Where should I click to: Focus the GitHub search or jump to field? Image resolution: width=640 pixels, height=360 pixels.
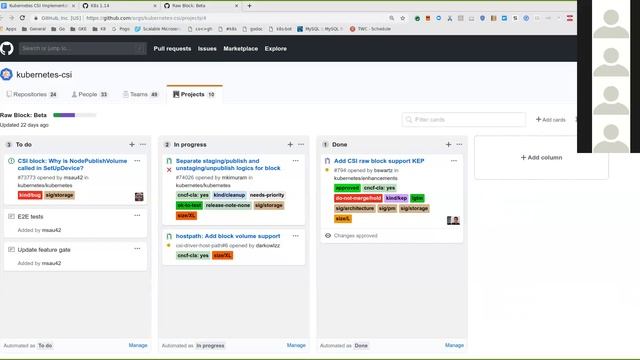tap(82, 49)
